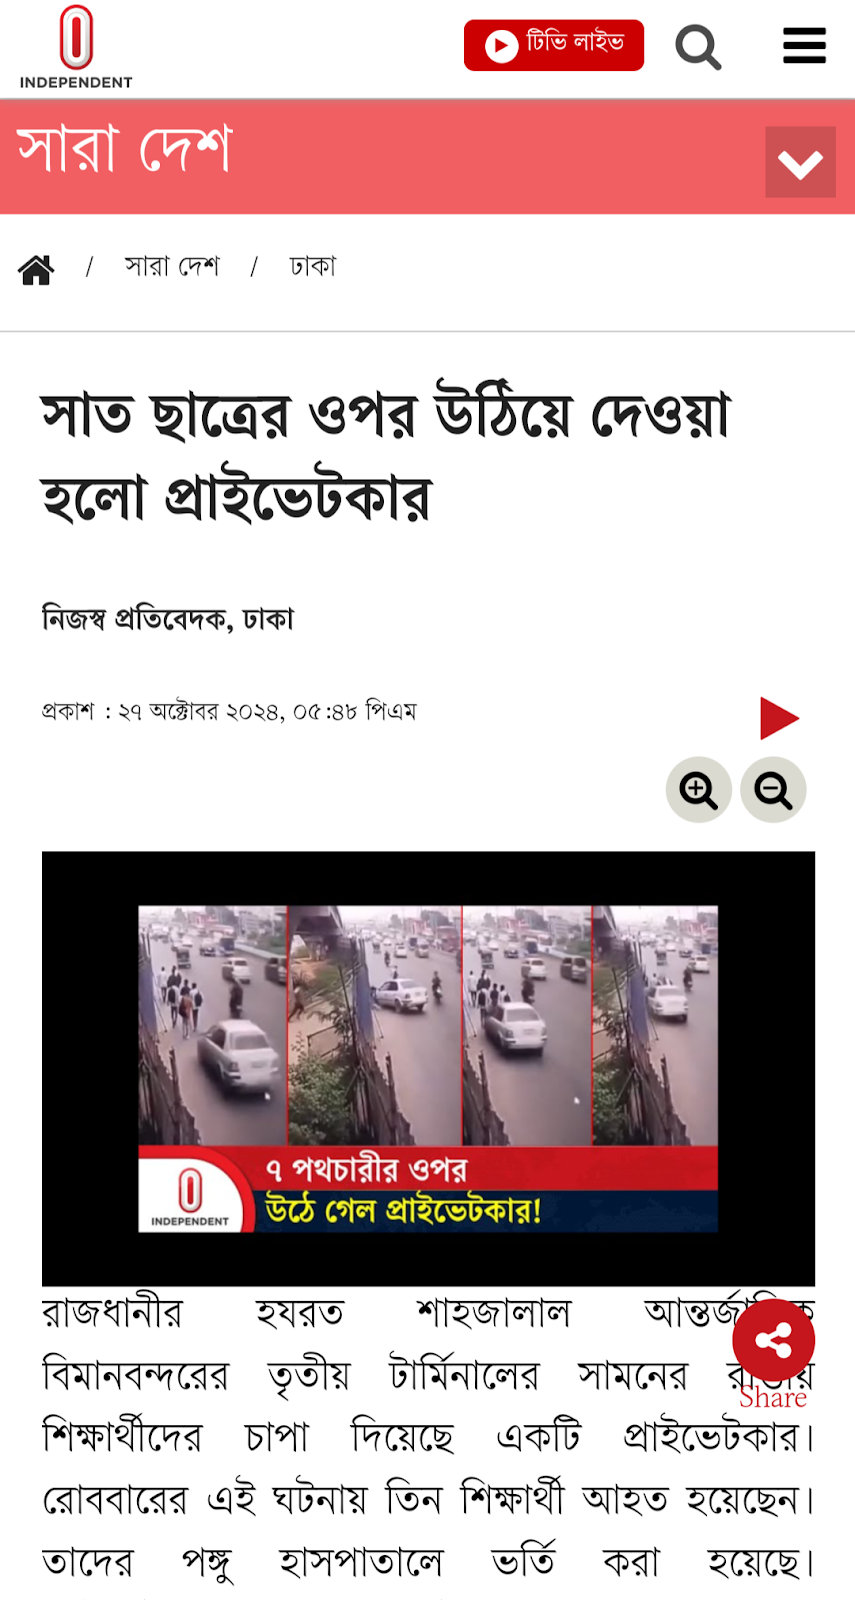Viewport: 855px width, 1600px height.
Task: Open the hamburger menu
Action: point(804,46)
